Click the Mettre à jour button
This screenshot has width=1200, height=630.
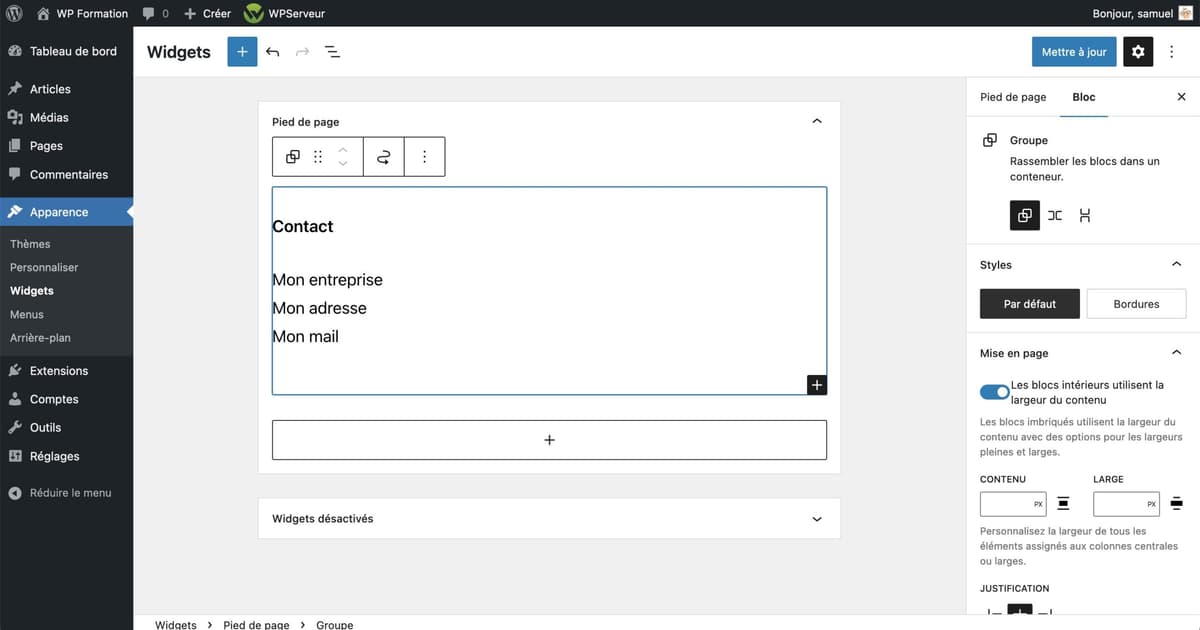(x=1073, y=51)
